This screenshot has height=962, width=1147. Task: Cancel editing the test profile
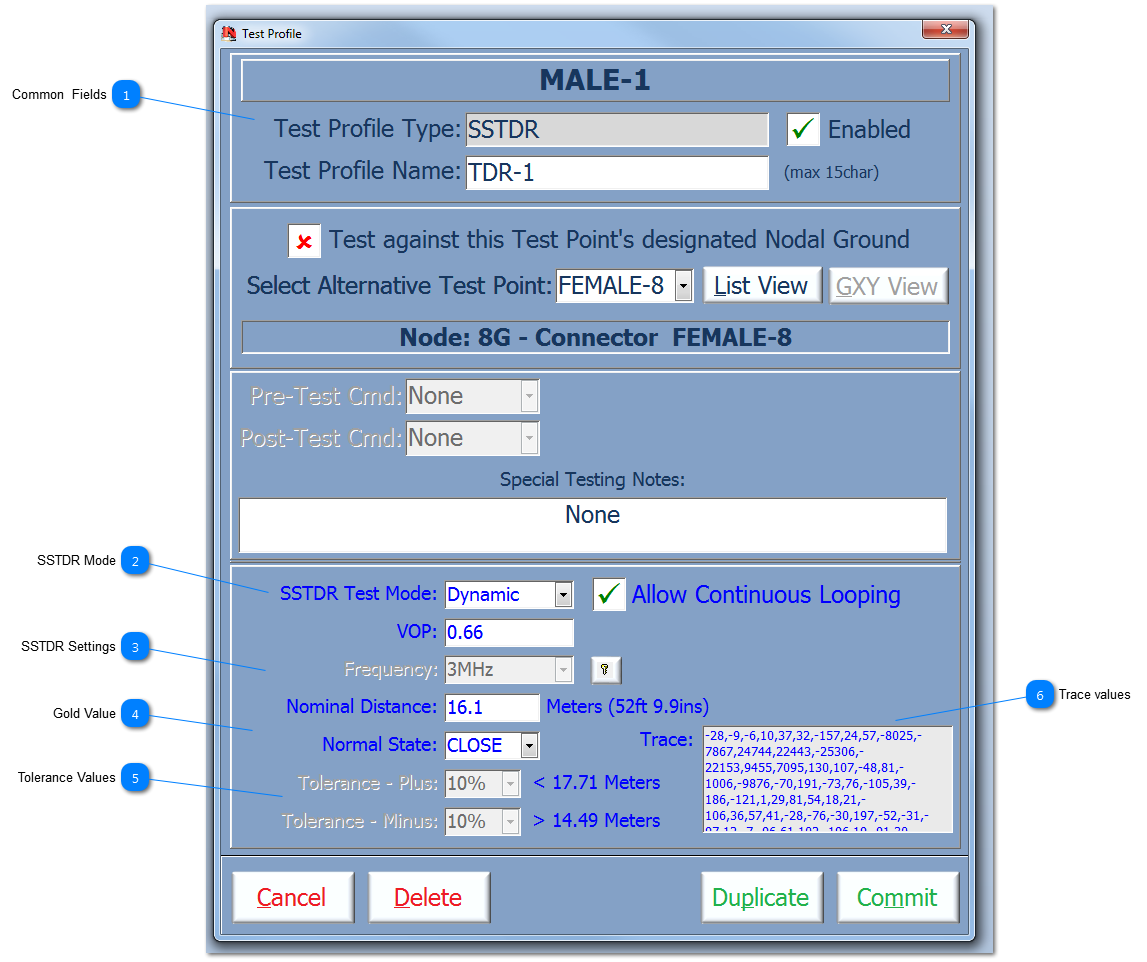[x=293, y=896]
